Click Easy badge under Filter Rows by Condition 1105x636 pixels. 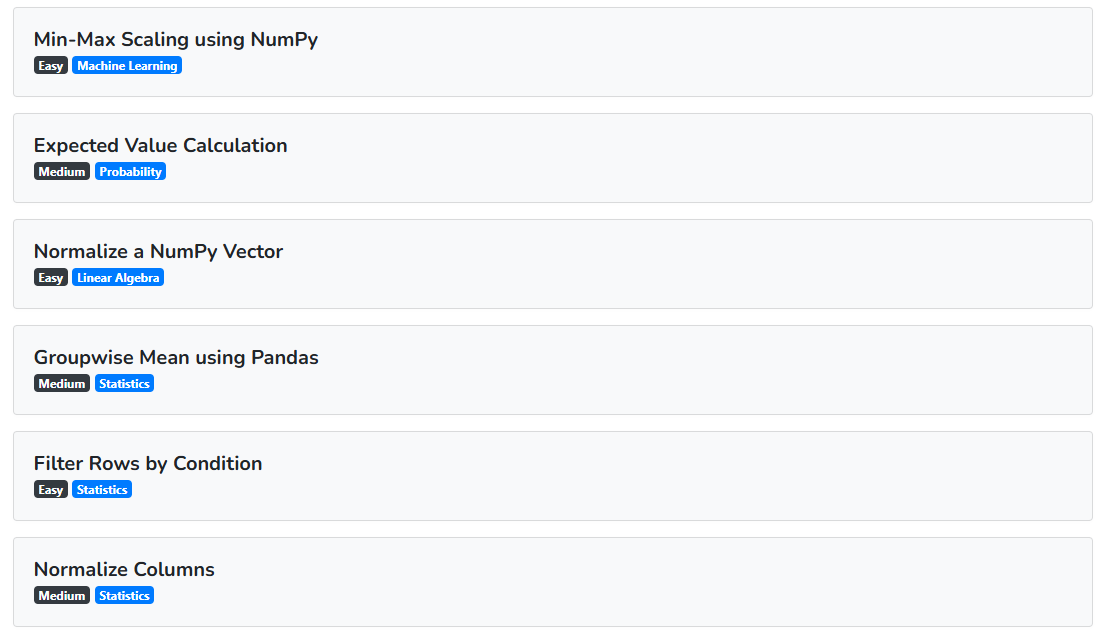coord(51,490)
